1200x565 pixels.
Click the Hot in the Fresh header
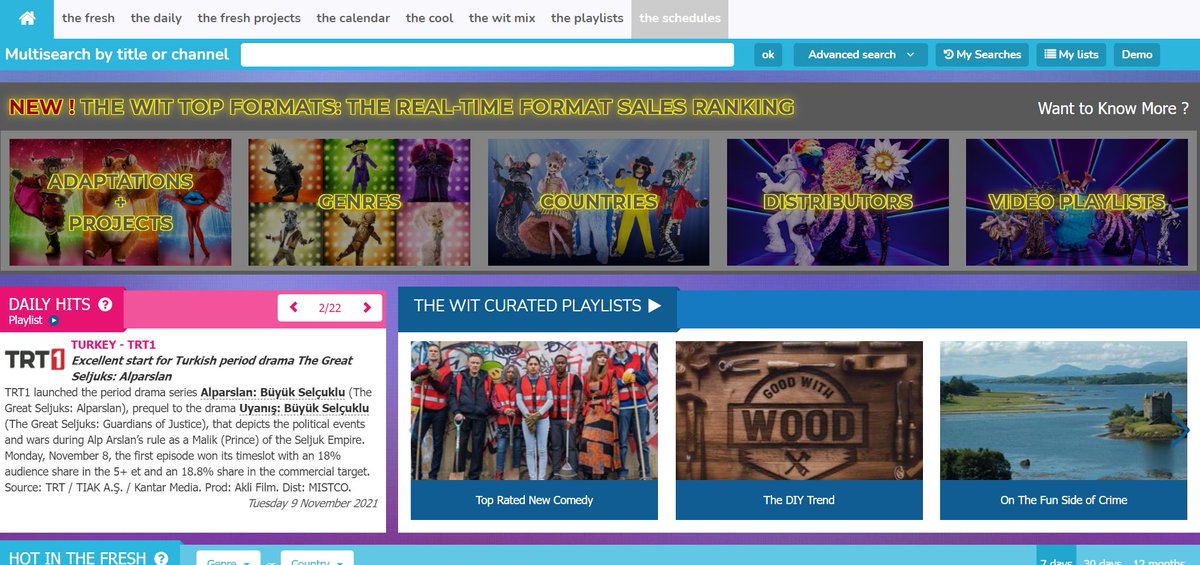point(77,558)
